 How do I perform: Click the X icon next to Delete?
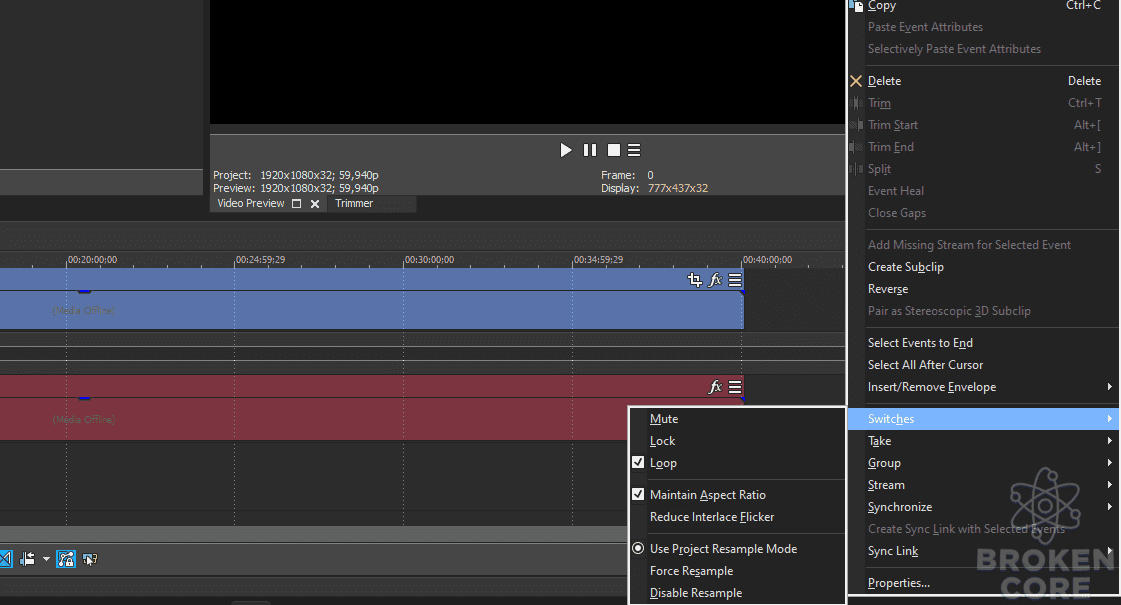(x=856, y=81)
